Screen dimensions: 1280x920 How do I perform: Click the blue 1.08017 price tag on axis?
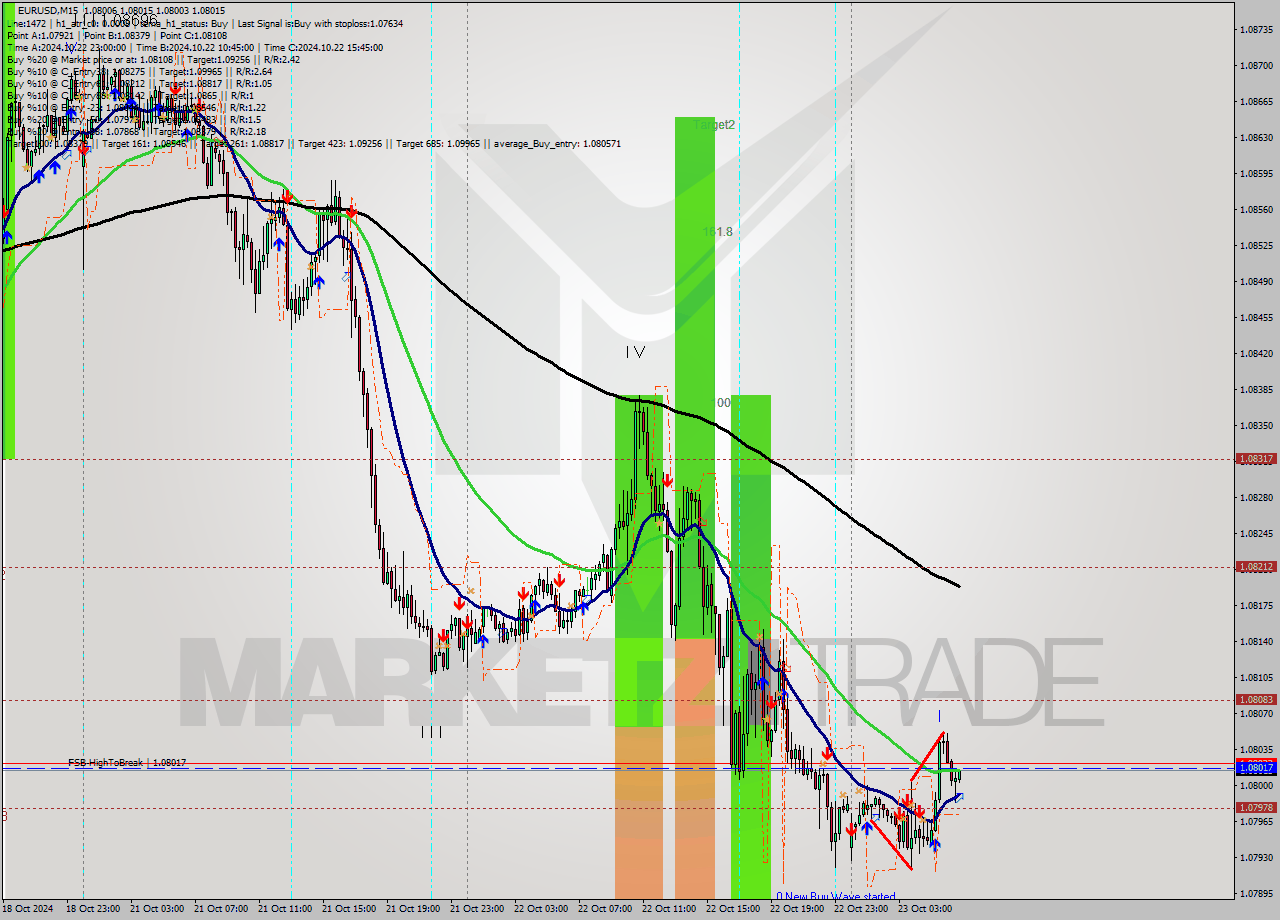pos(1256,768)
